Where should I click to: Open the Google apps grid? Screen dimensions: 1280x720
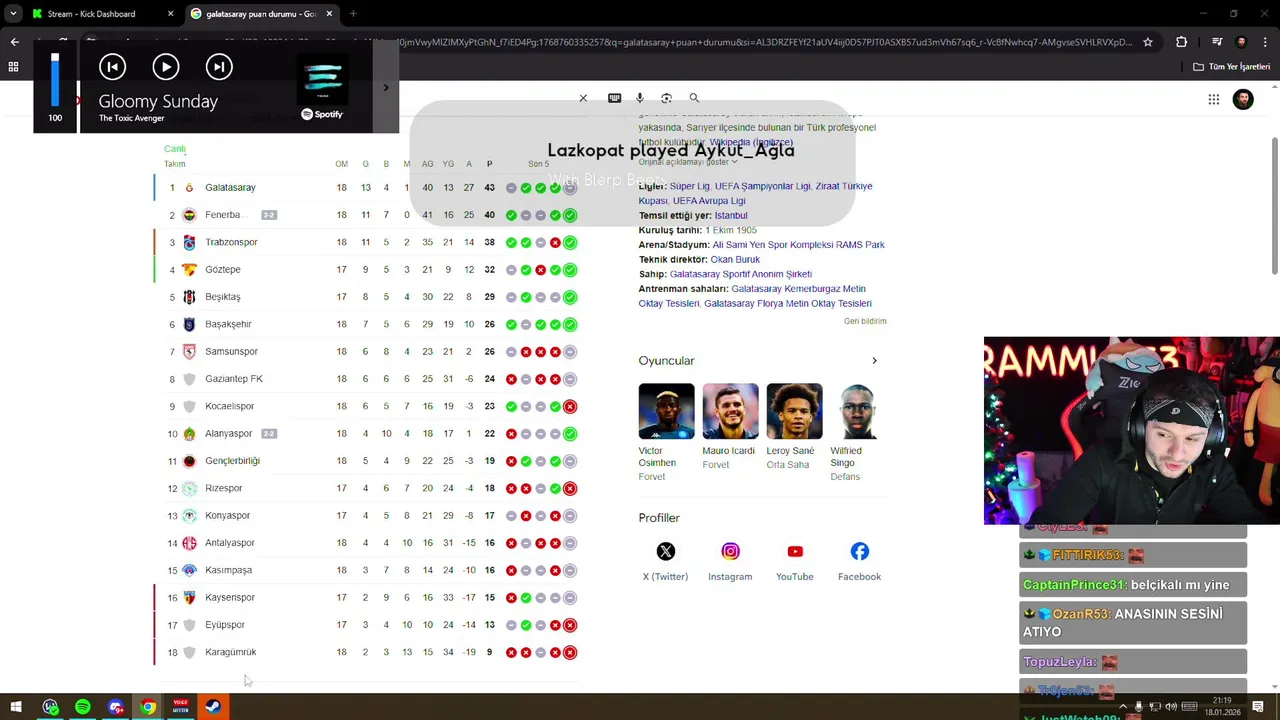1213,99
